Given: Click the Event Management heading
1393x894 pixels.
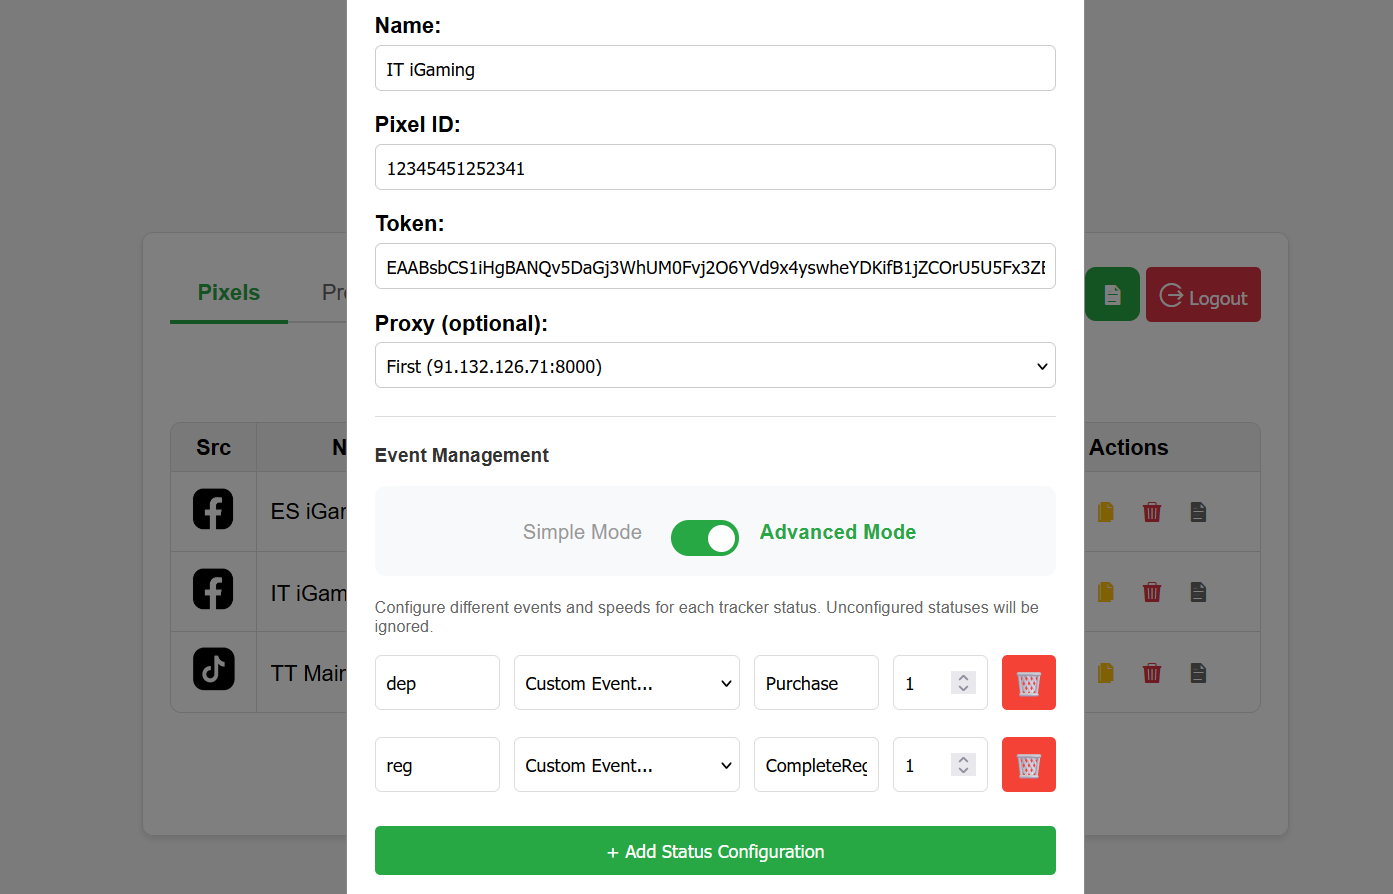Looking at the screenshot, I should [462, 455].
